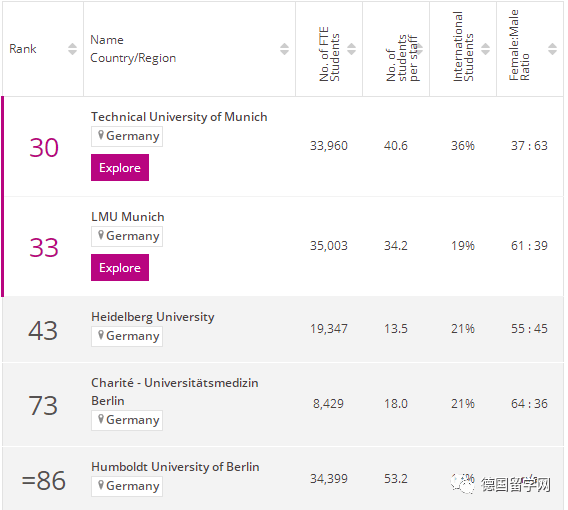Click Charité's international students 21%

point(463,404)
